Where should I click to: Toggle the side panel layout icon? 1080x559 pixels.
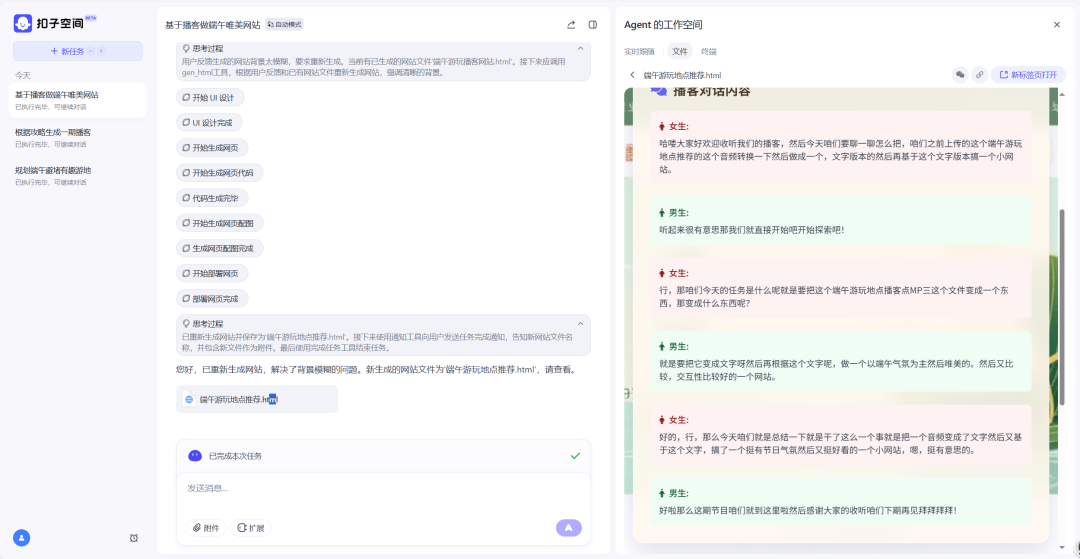(592, 25)
